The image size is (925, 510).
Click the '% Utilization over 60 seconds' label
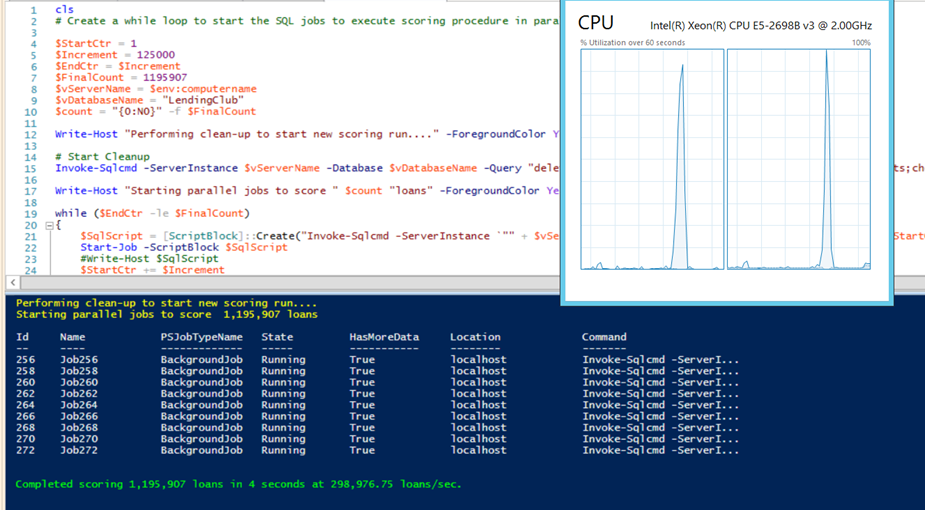coord(632,42)
